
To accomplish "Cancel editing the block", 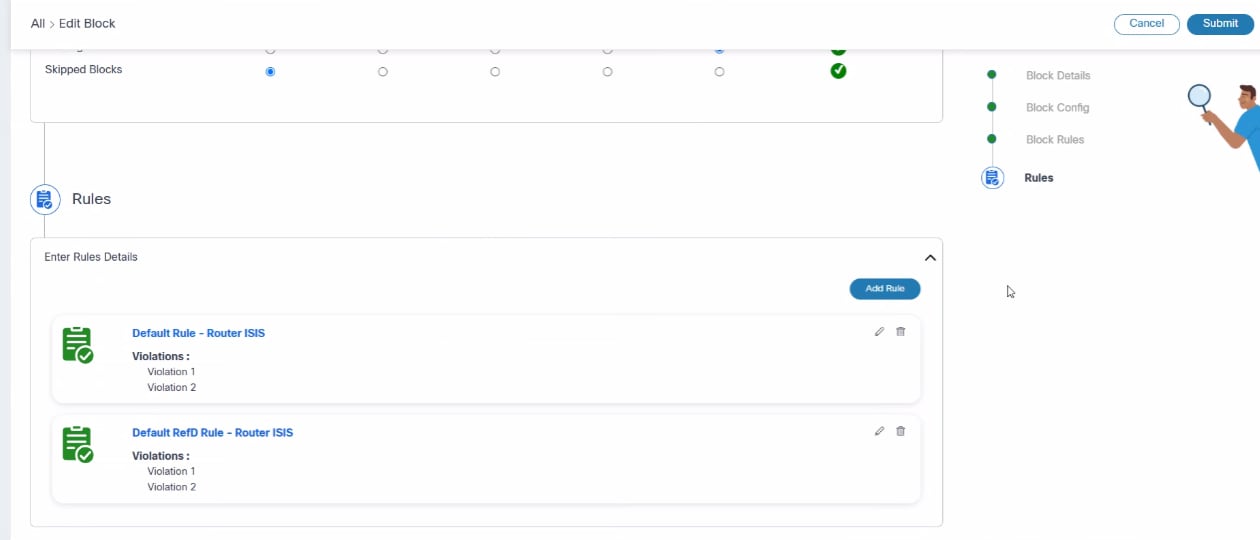I will (x=1146, y=24).
